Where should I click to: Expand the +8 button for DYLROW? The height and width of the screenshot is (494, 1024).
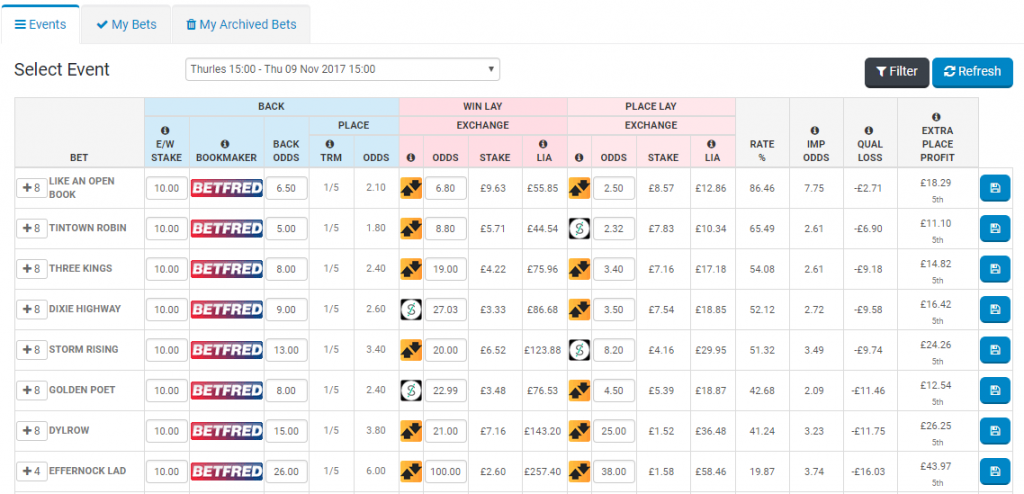(x=31, y=431)
